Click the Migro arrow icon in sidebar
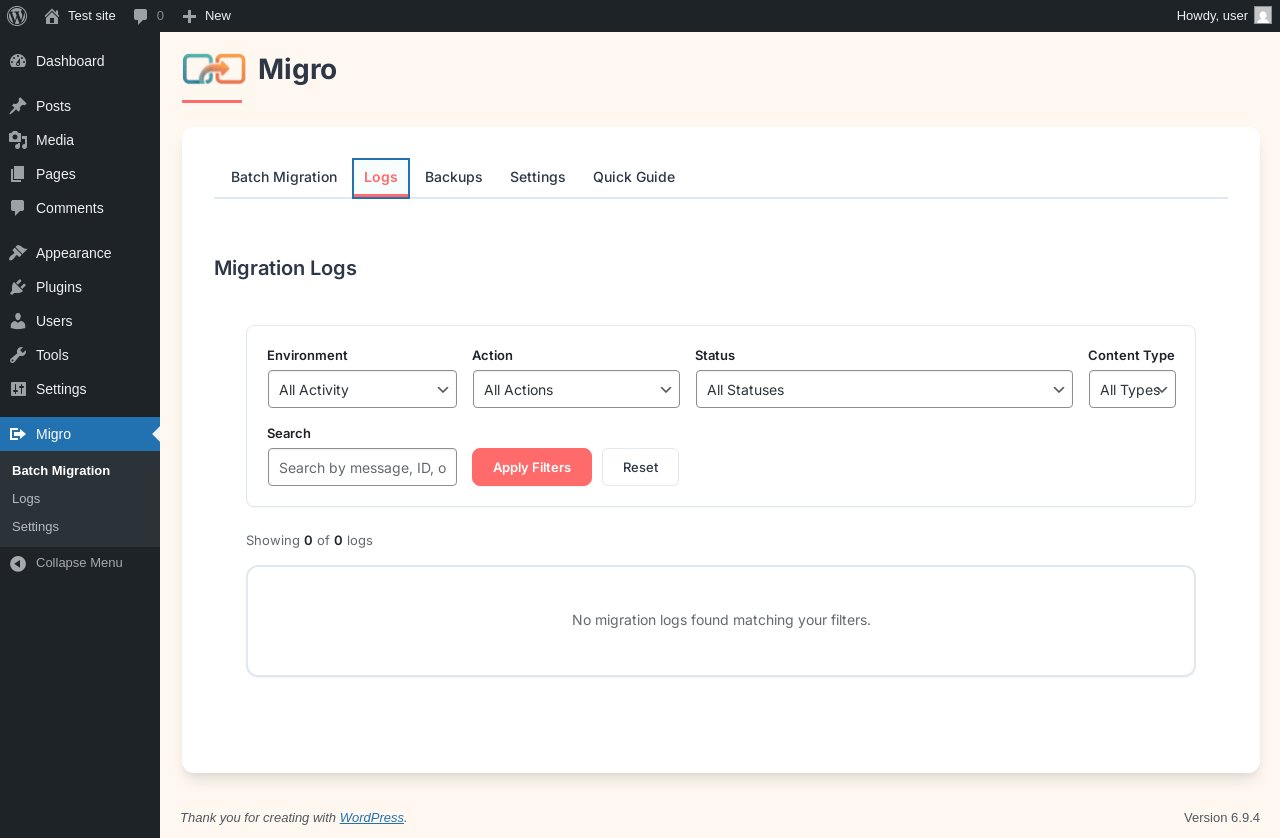Viewport: 1280px width, 838px height. [18, 434]
